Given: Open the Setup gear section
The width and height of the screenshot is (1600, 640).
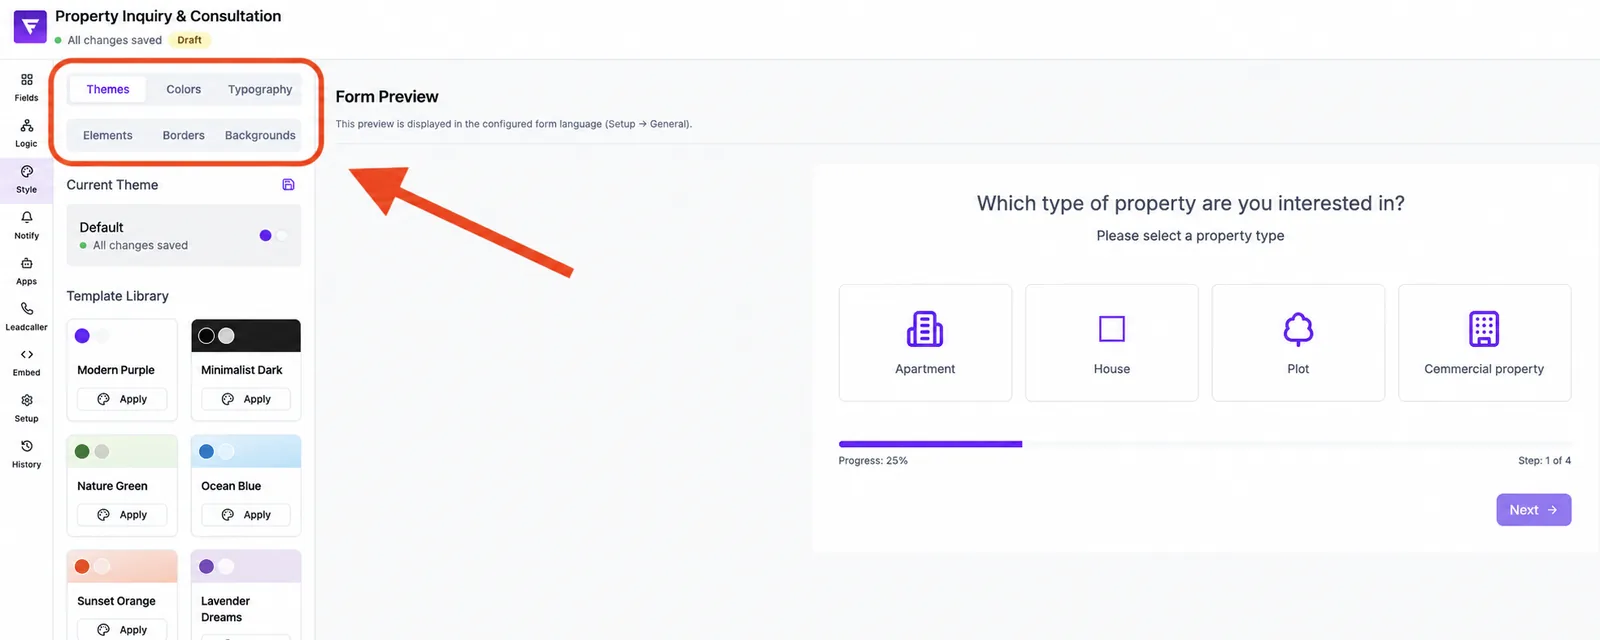Looking at the screenshot, I should [x=26, y=409].
